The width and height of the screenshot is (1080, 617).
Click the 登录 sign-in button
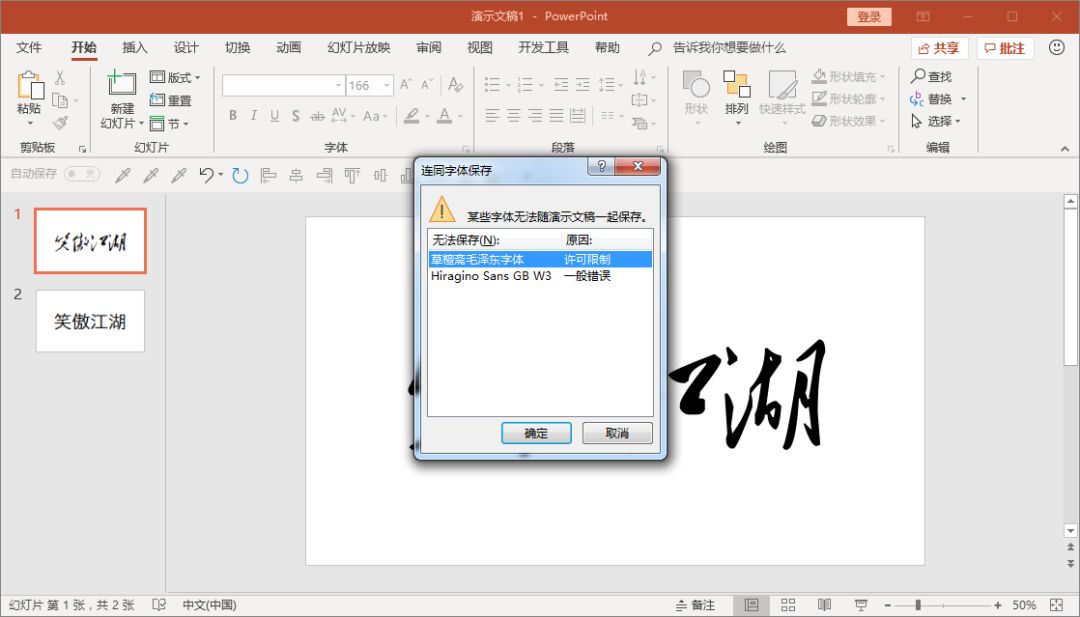(x=869, y=17)
